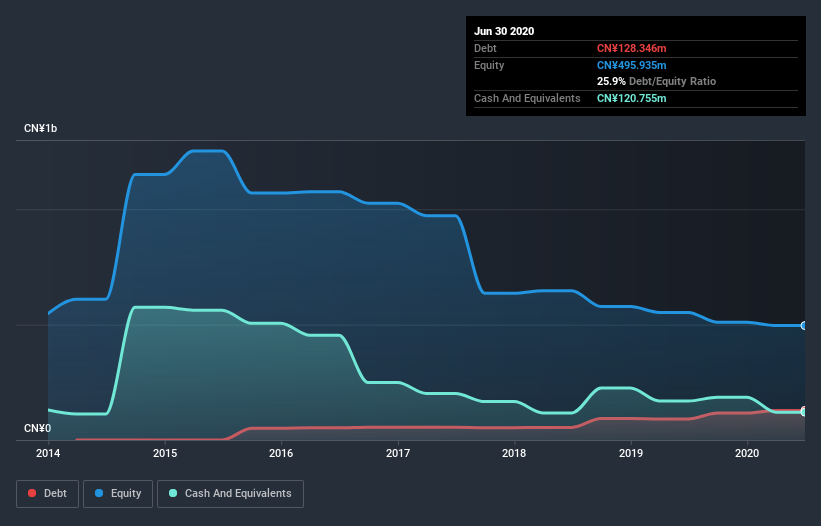Image resolution: width=821 pixels, height=526 pixels.
Task: Click the 2018 x-axis label
Action: click(514, 453)
